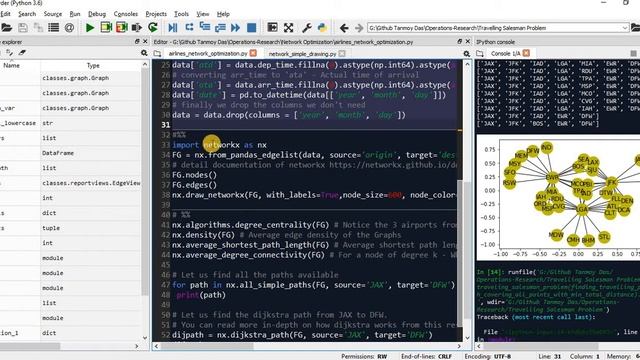Open the Projects menu
640x360 pixels.
(156, 14)
